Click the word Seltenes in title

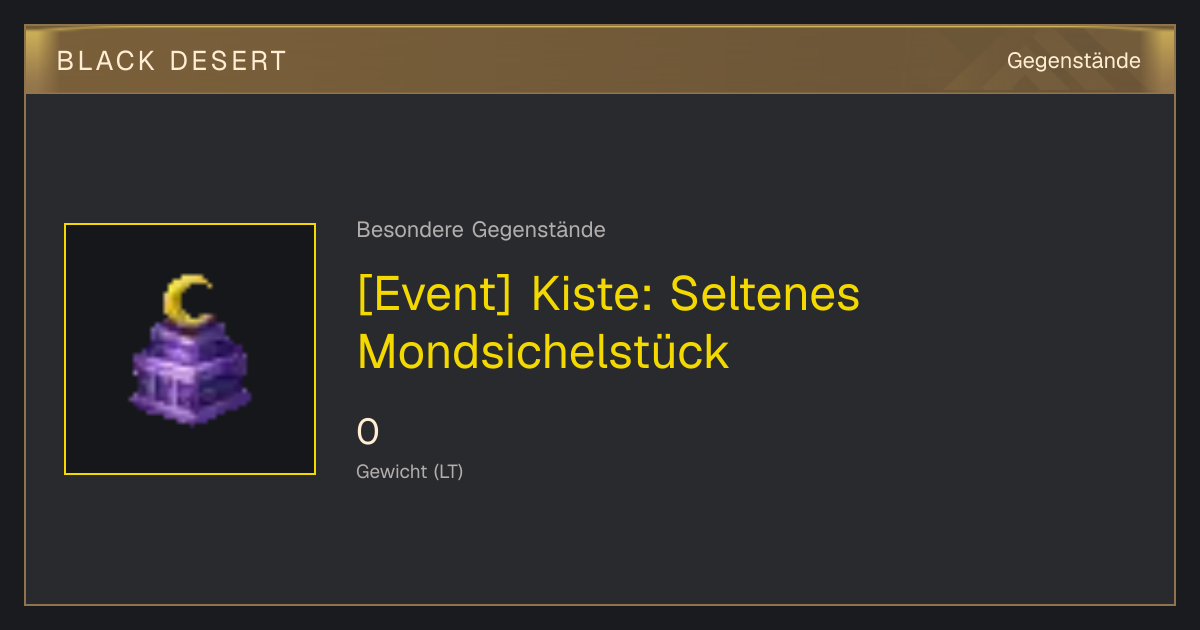tap(765, 295)
